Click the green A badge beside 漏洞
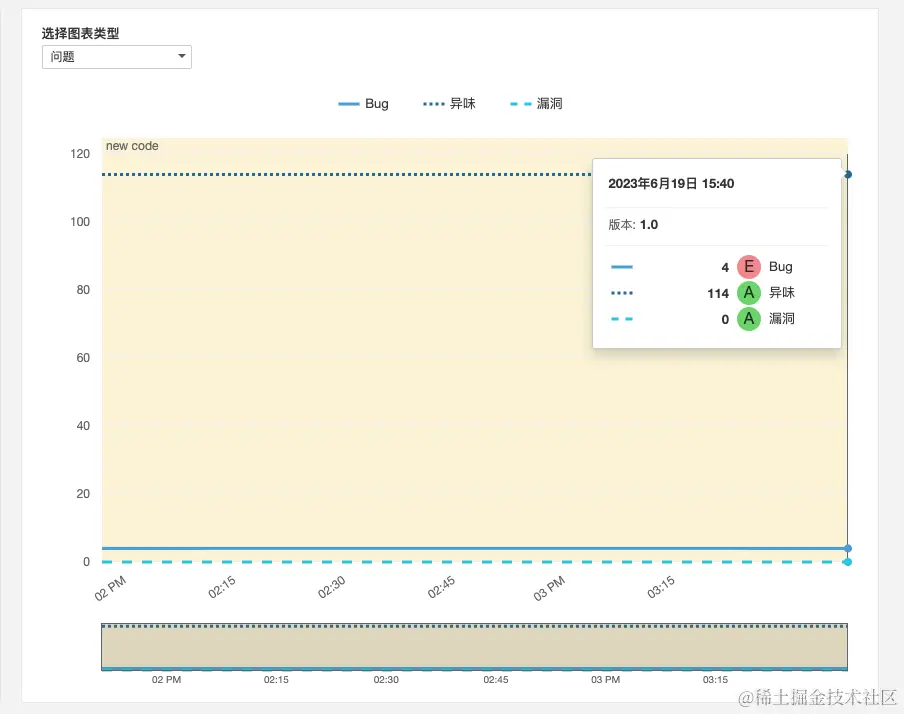904x714 pixels. click(748, 319)
